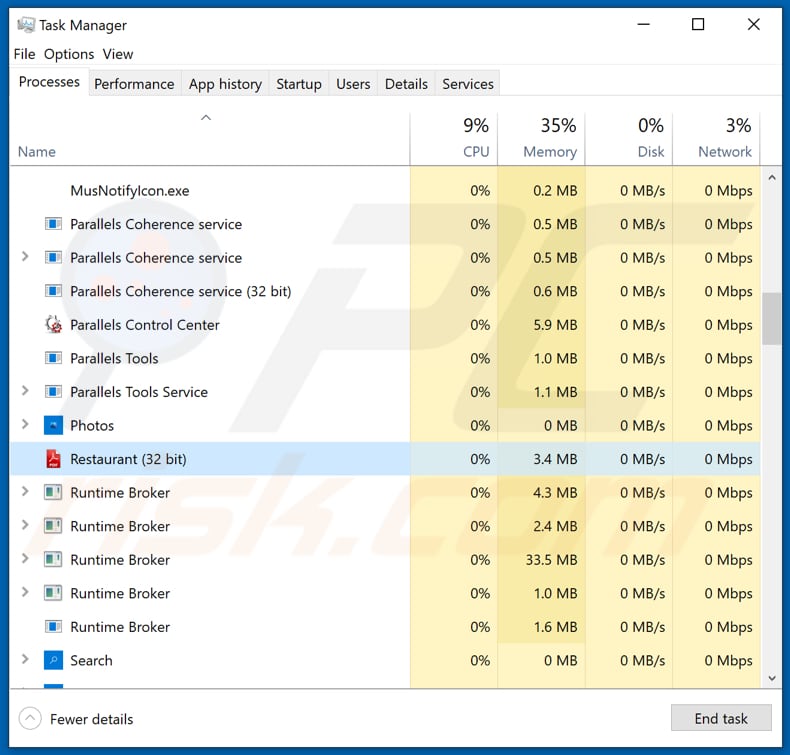
Task: Click the Photos app icon
Action: pyautogui.click(x=53, y=425)
